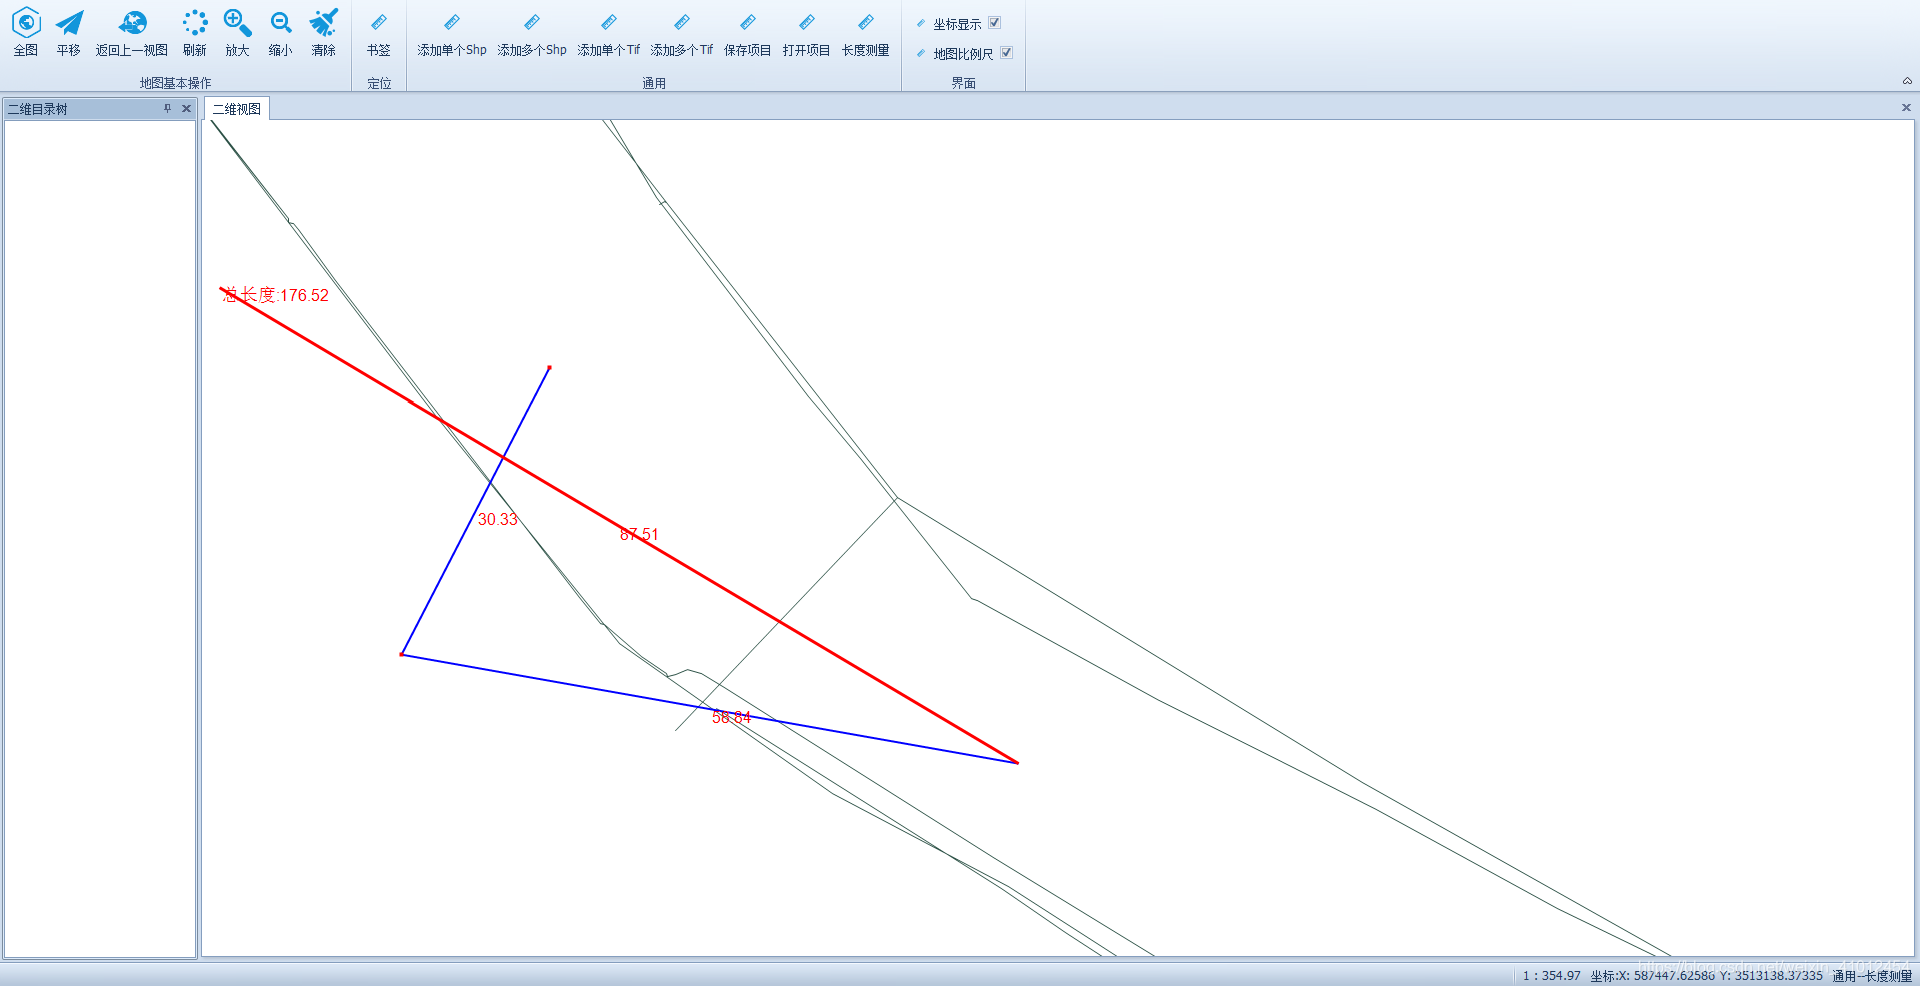
Task: Click the 坐标显示 pencil icon
Action: click(921, 23)
